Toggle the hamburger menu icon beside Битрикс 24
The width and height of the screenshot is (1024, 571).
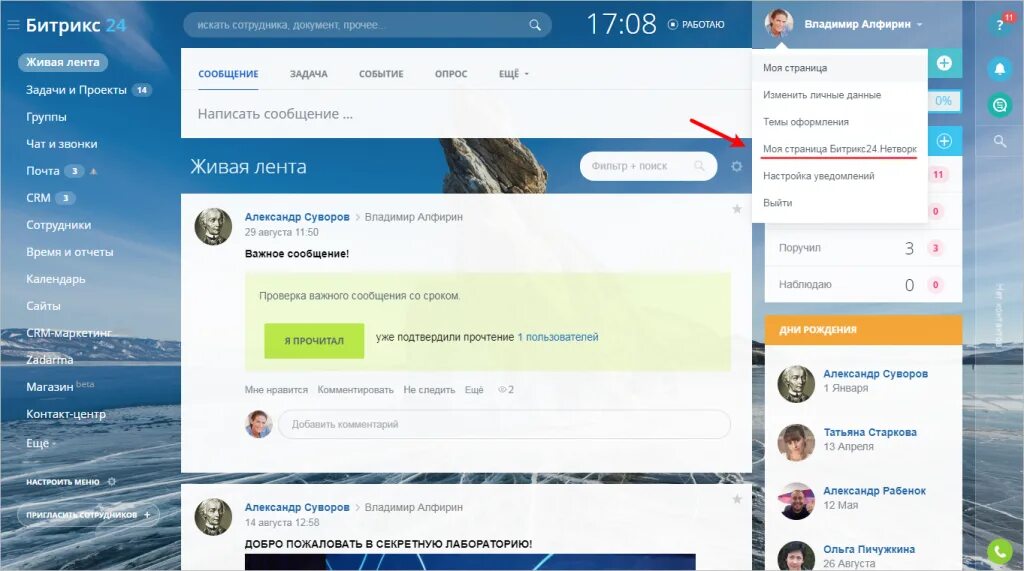pyautogui.click(x=13, y=25)
